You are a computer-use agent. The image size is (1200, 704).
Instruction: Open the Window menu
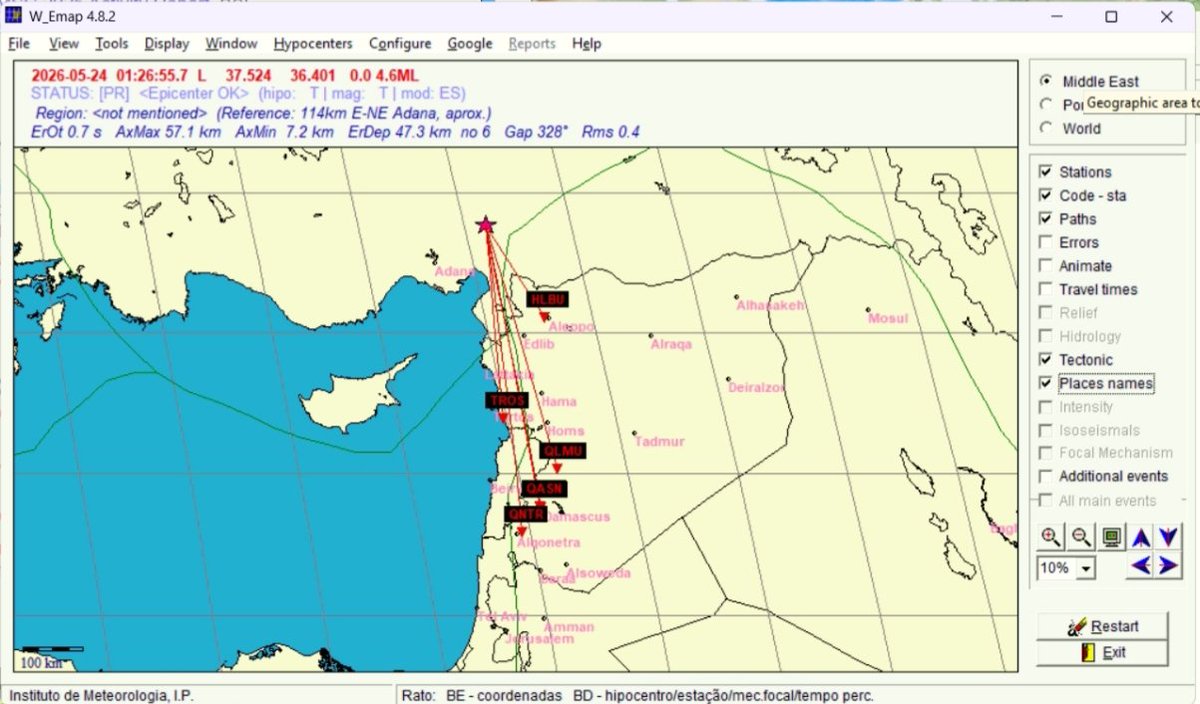231,44
